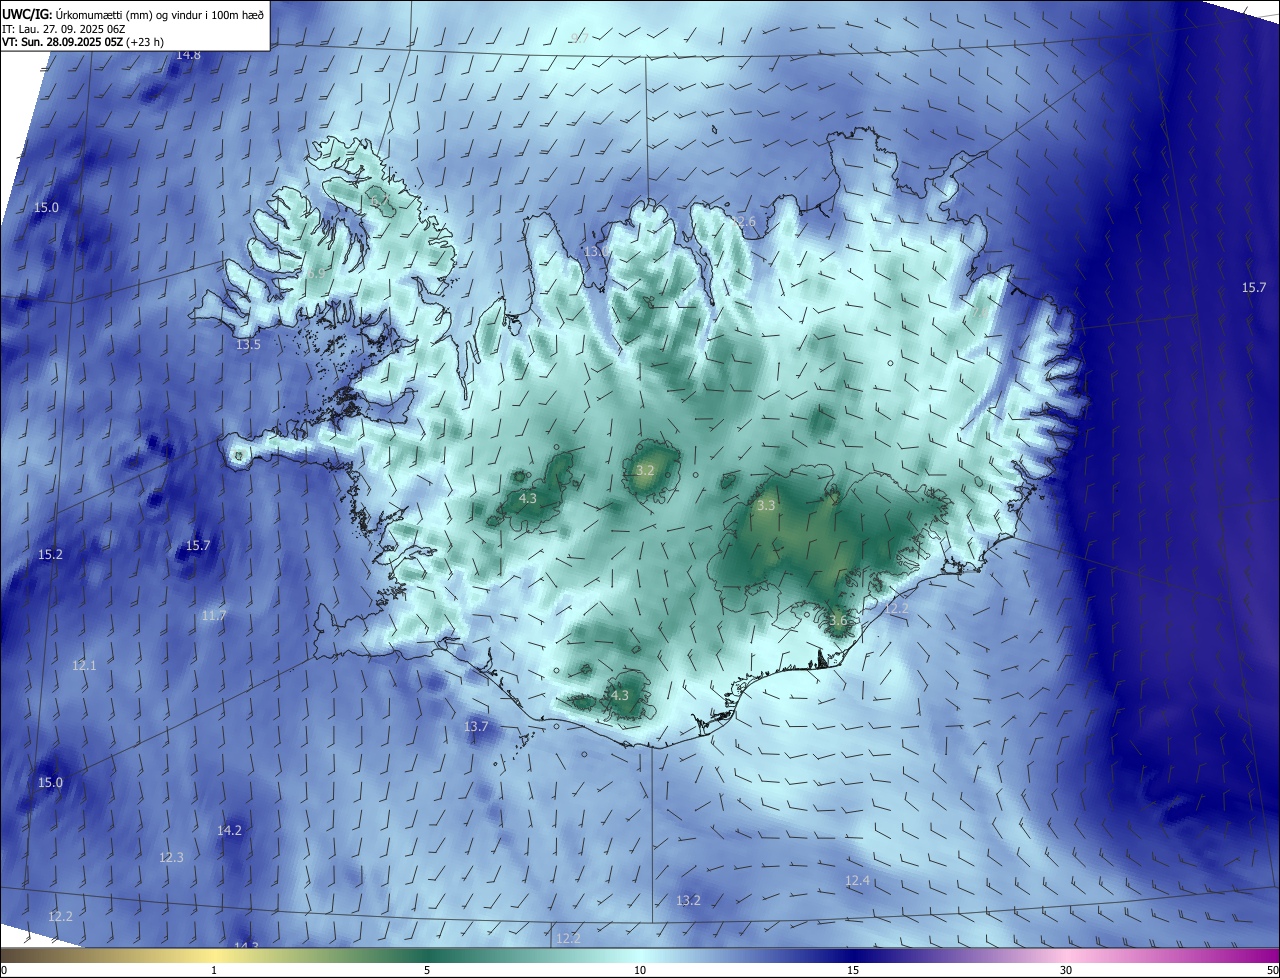Click the colorbar tick label 30
Image resolution: width=1280 pixels, height=978 pixels.
click(1066, 970)
